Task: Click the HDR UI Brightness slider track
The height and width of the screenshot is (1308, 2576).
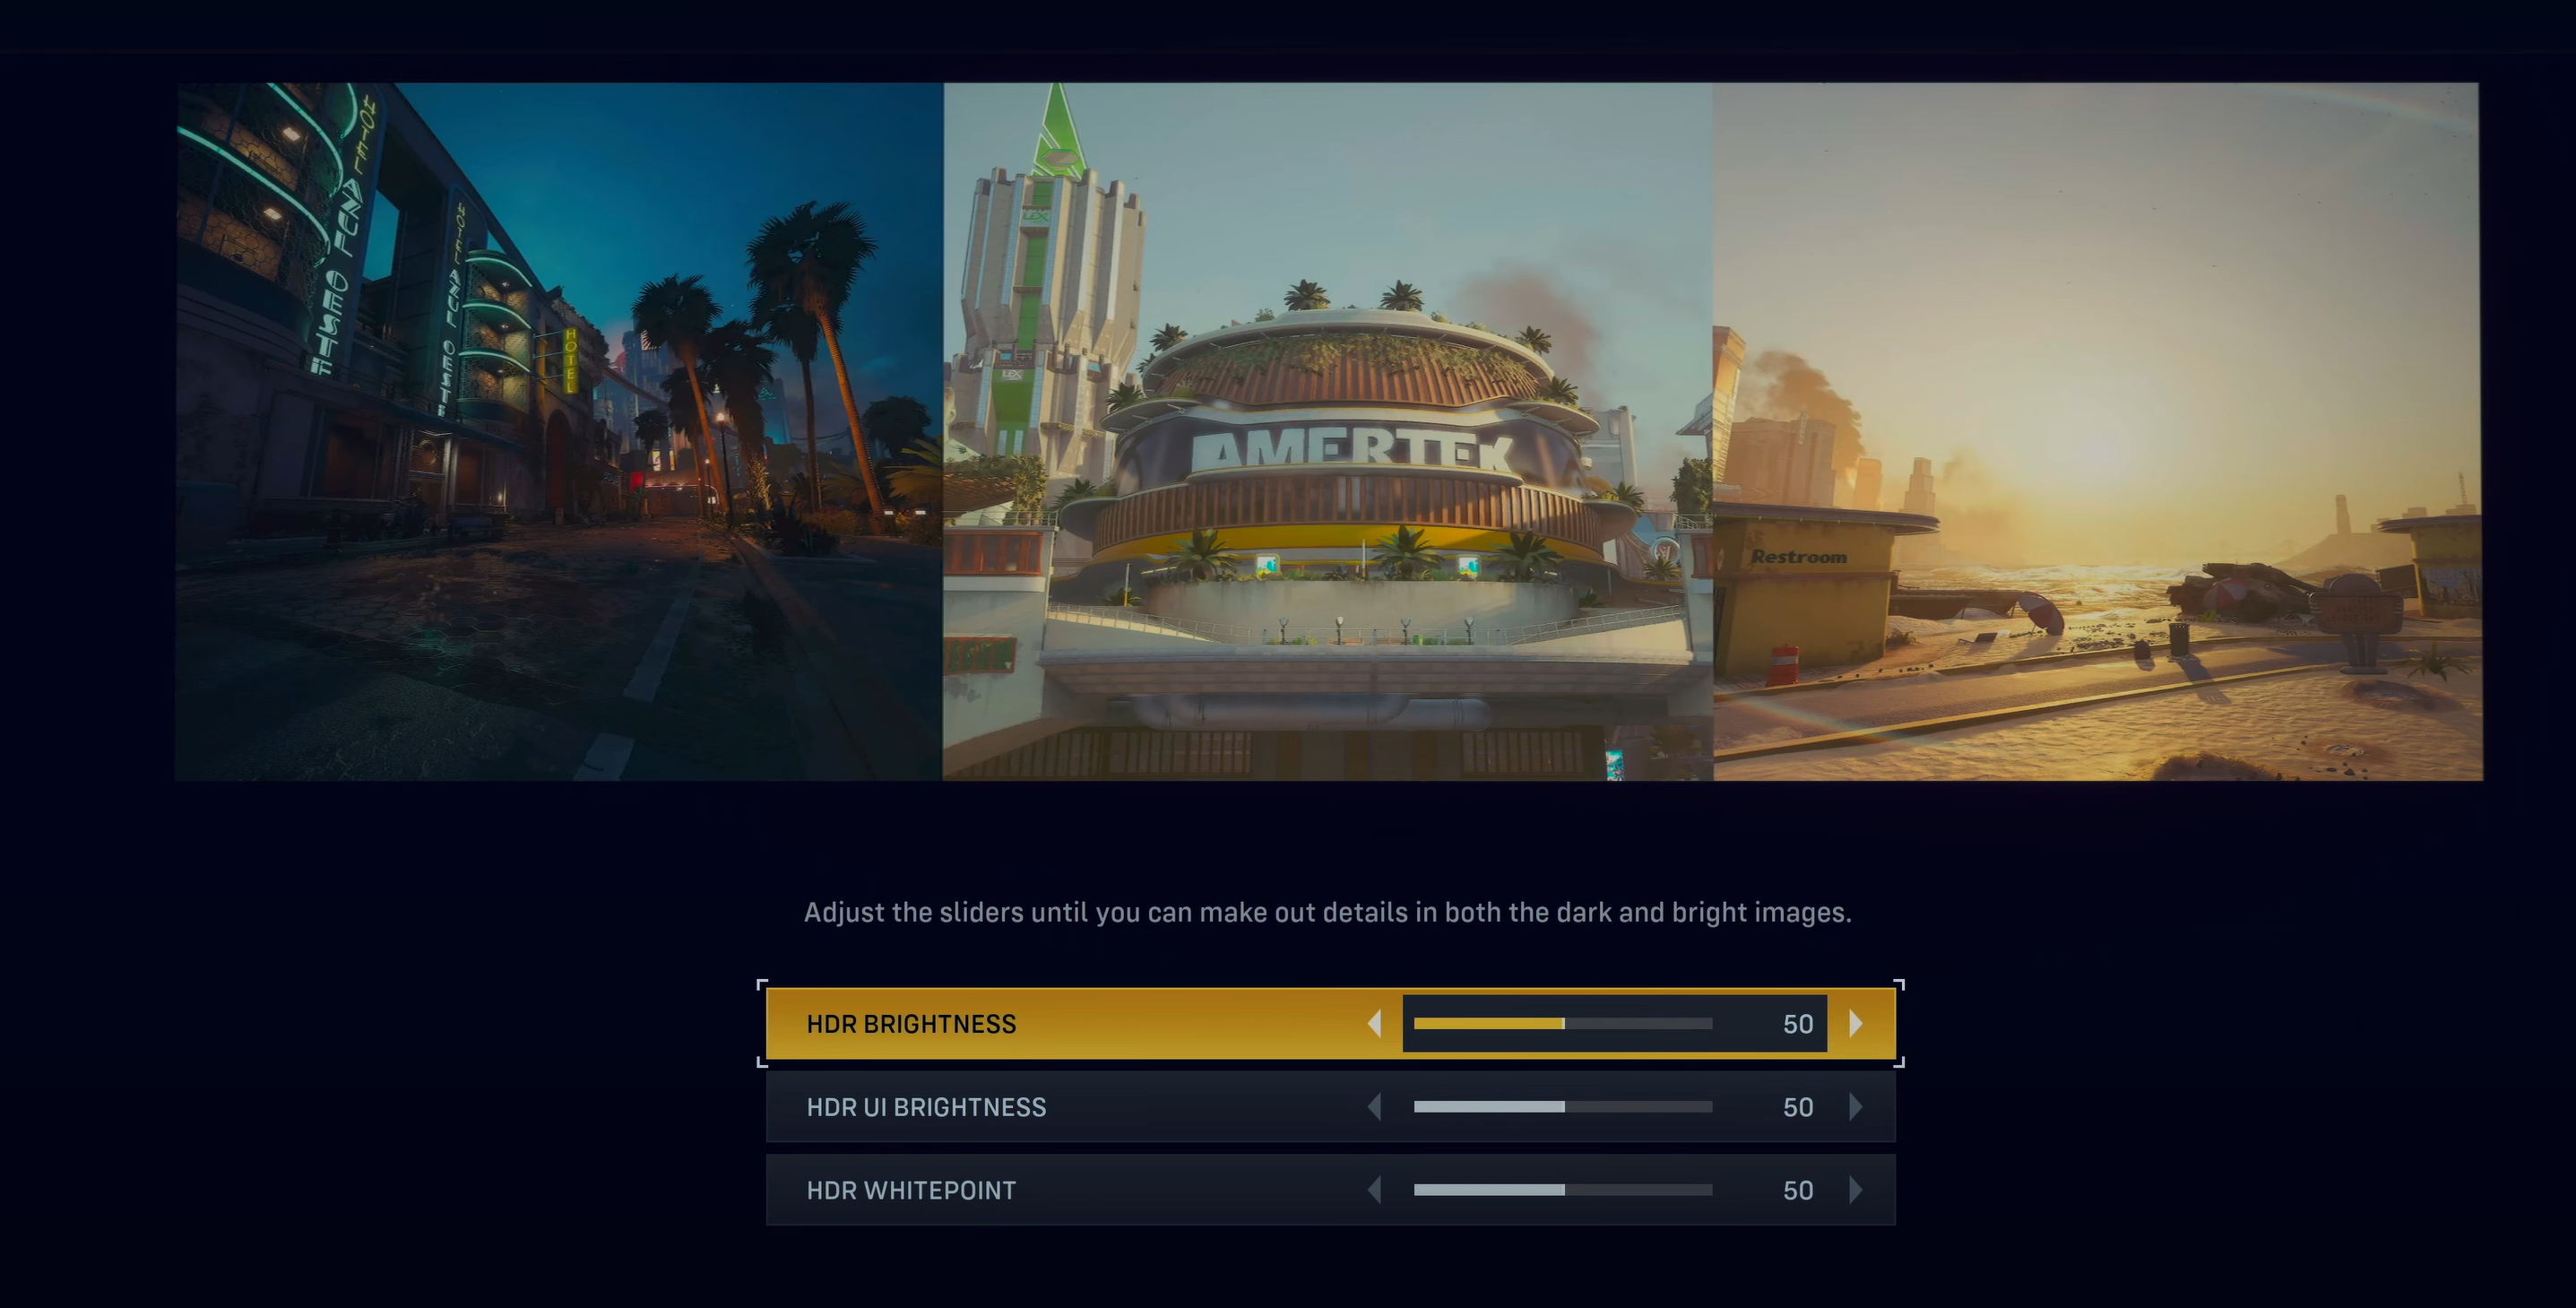Action: coord(1563,1107)
